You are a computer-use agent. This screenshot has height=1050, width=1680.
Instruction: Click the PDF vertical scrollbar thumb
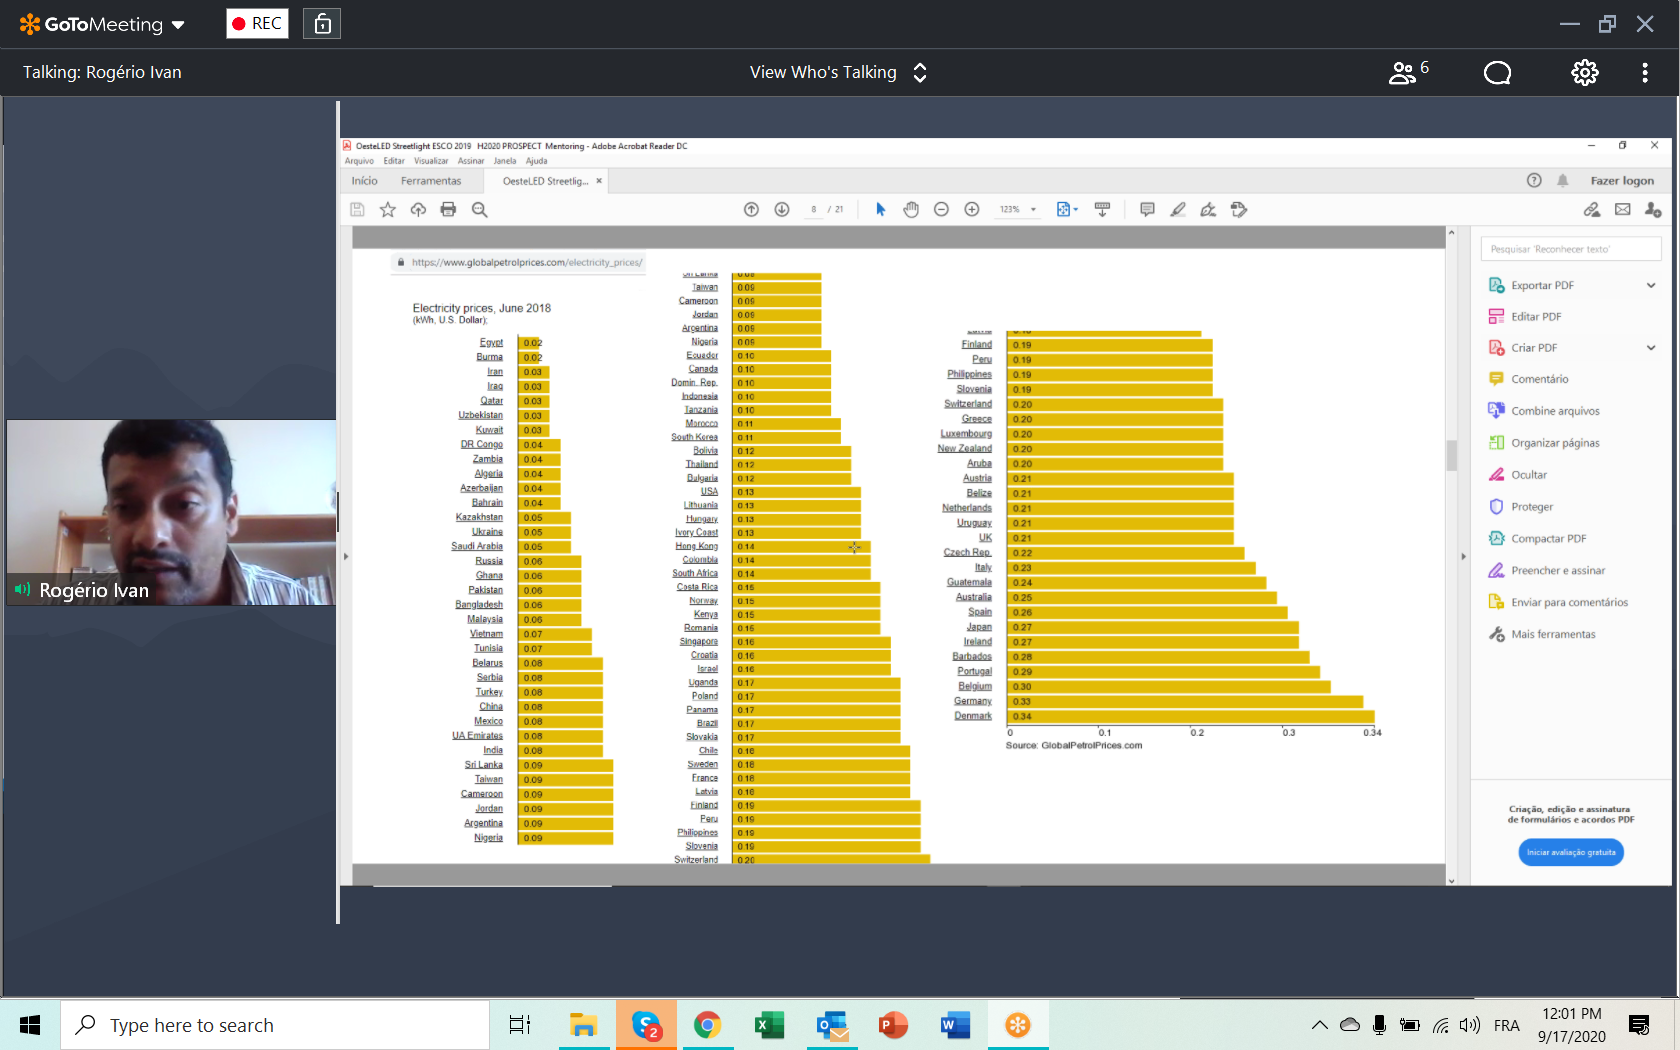[1452, 455]
